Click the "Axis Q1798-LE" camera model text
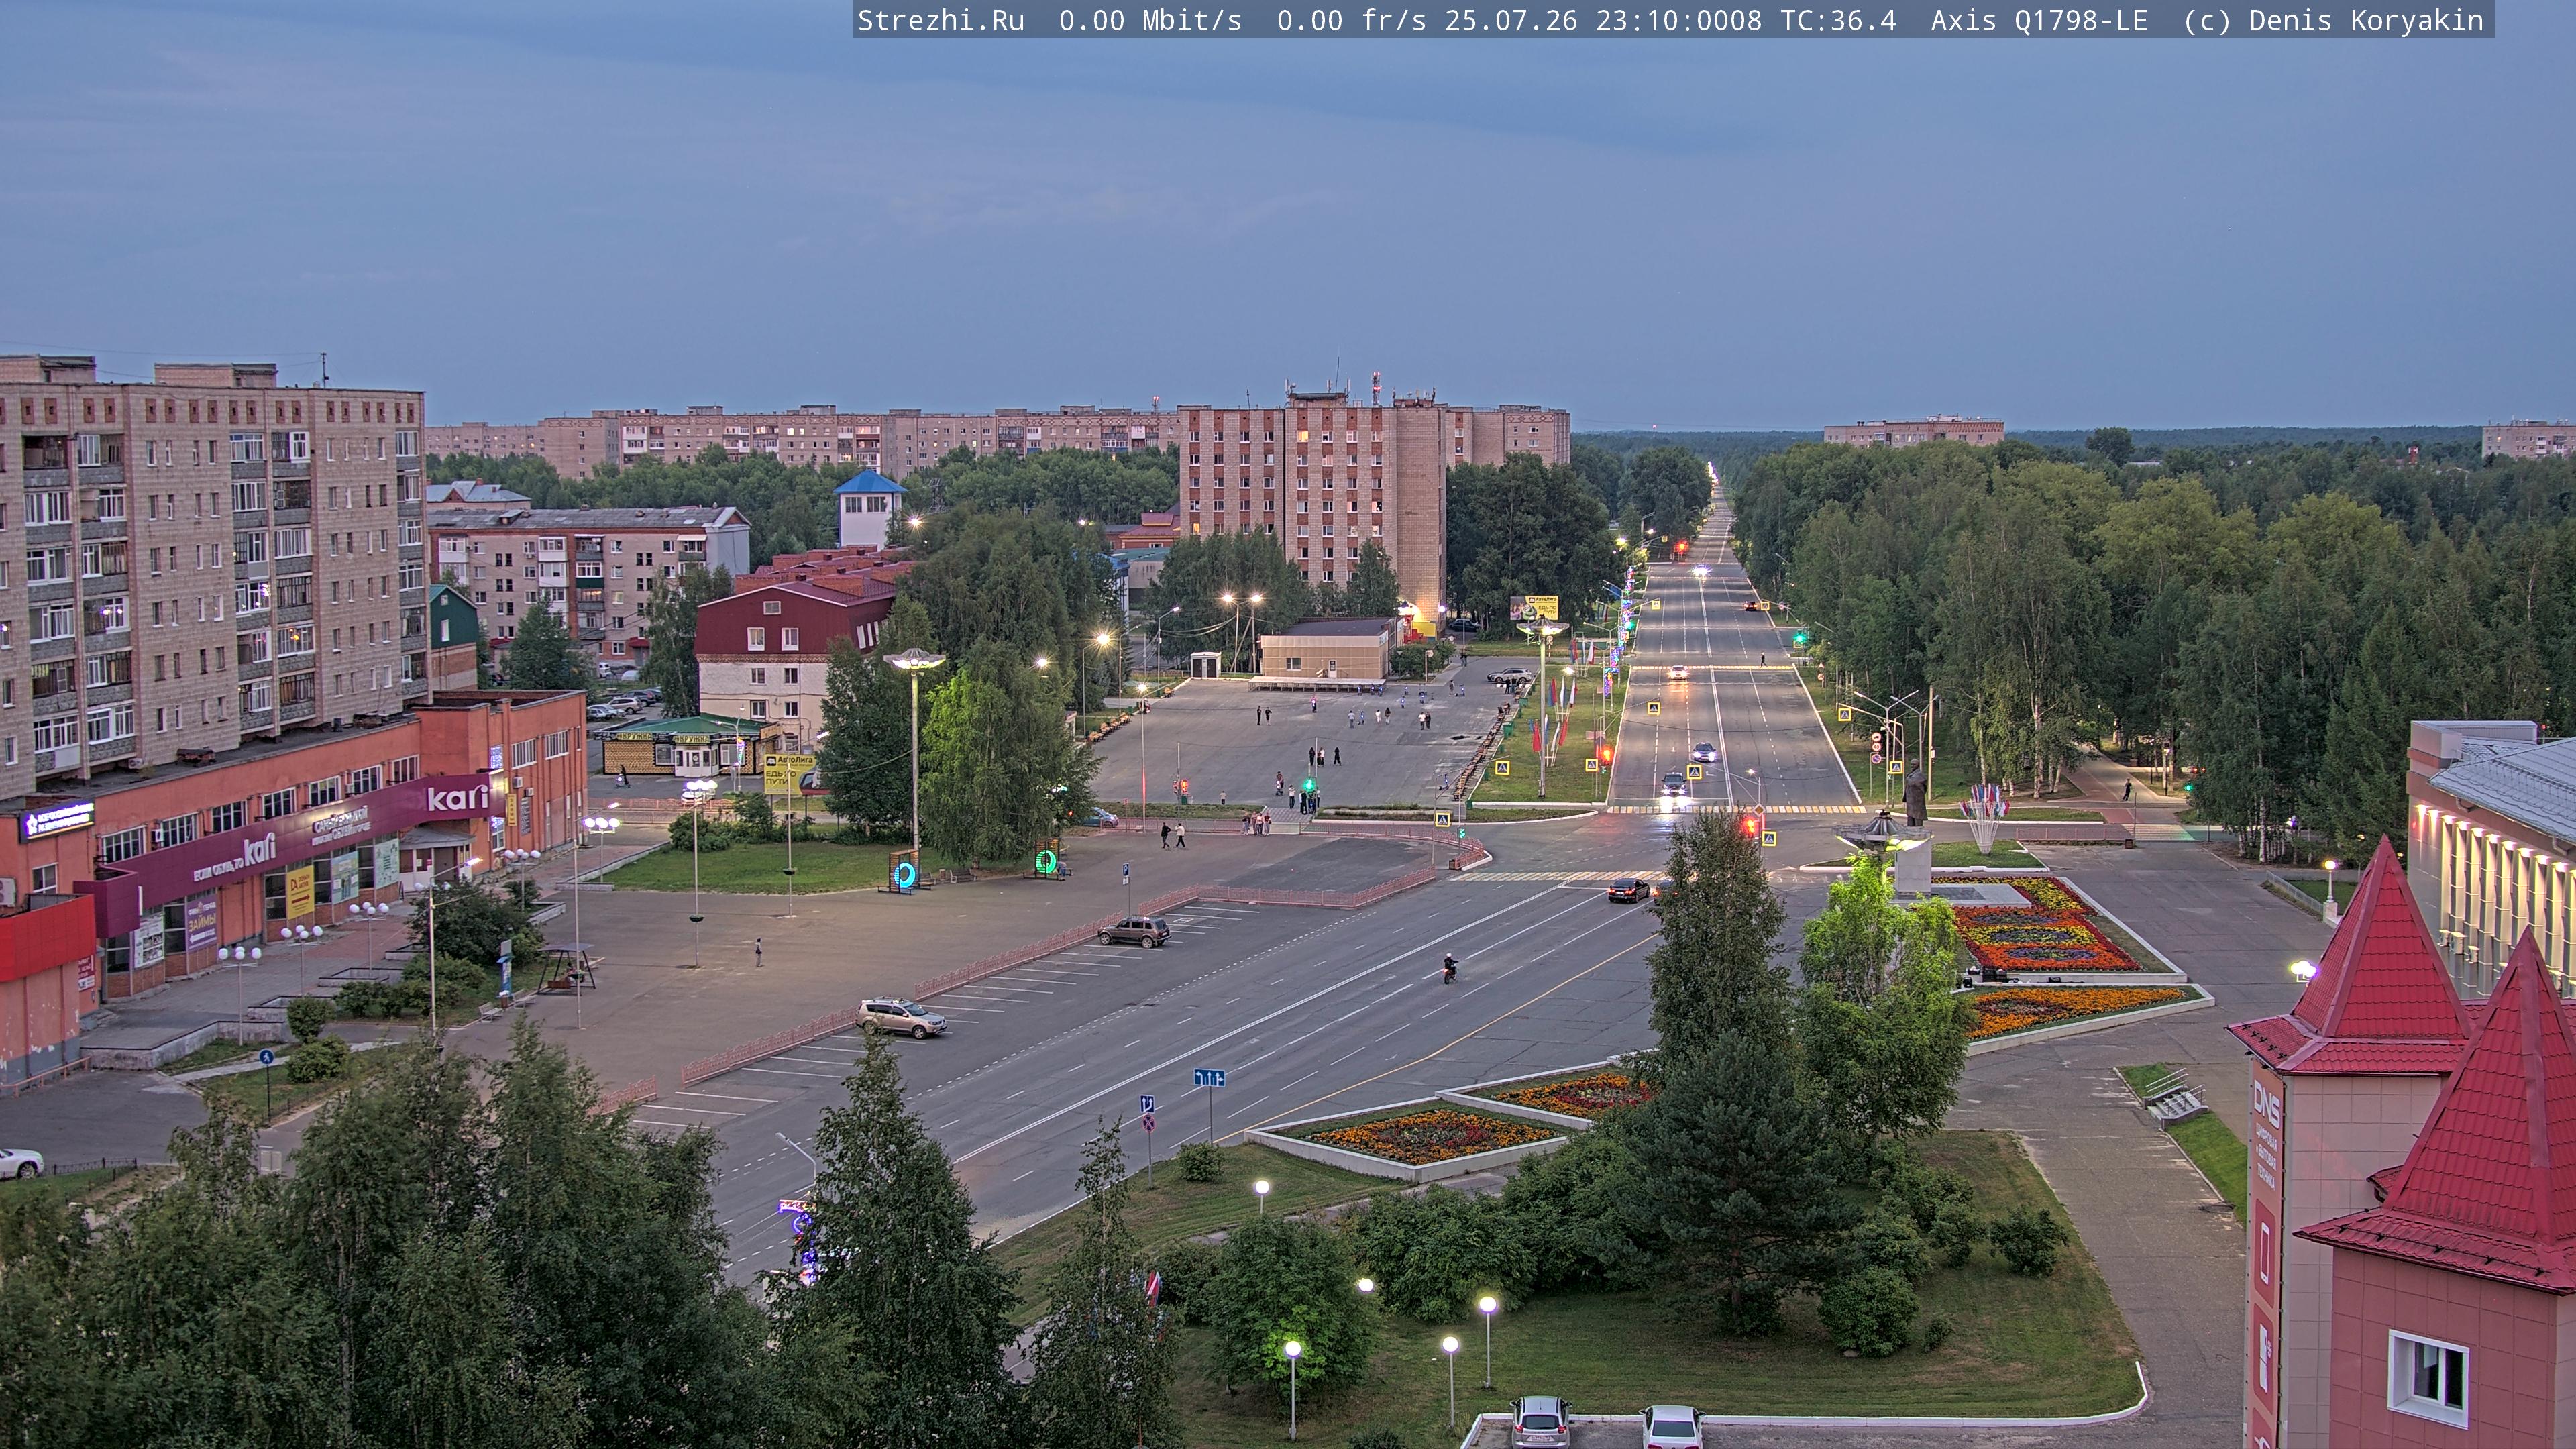The height and width of the screenshot is (1449, 2576). pyautogui.click(x=2039, y=21)
